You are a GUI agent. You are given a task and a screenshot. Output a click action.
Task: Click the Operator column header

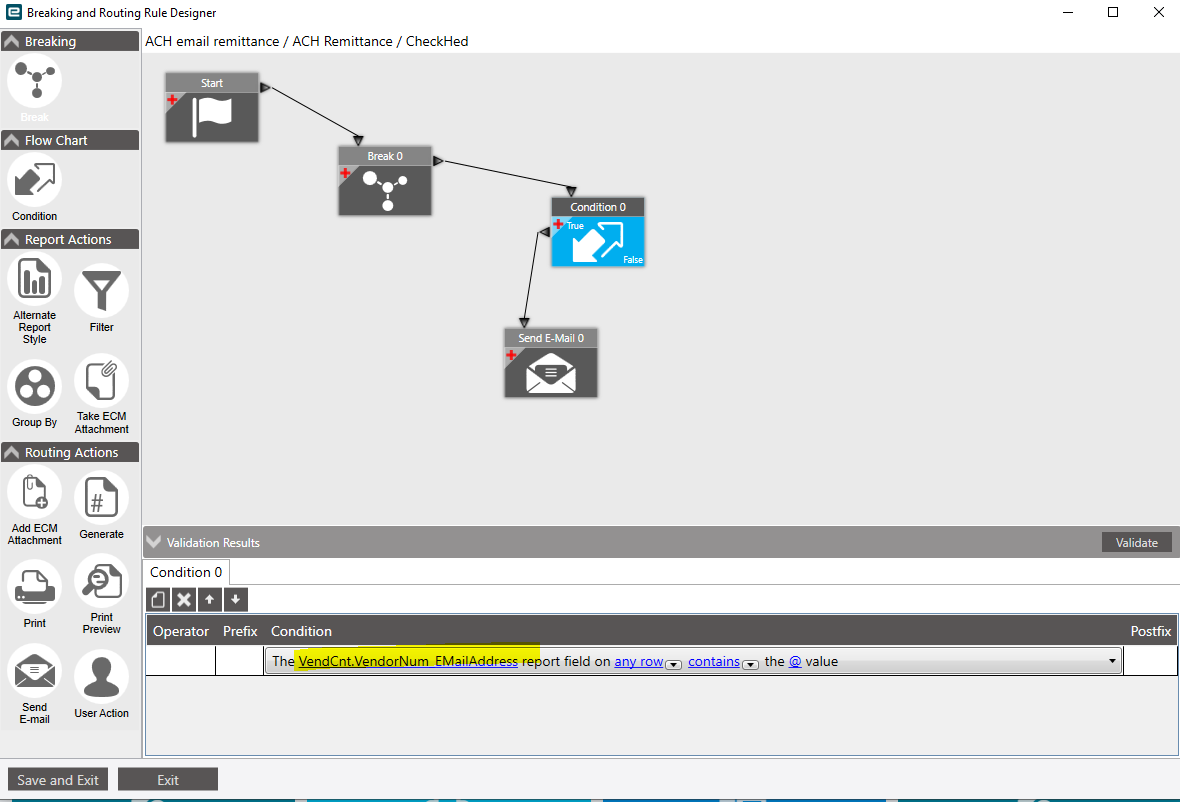181,631
